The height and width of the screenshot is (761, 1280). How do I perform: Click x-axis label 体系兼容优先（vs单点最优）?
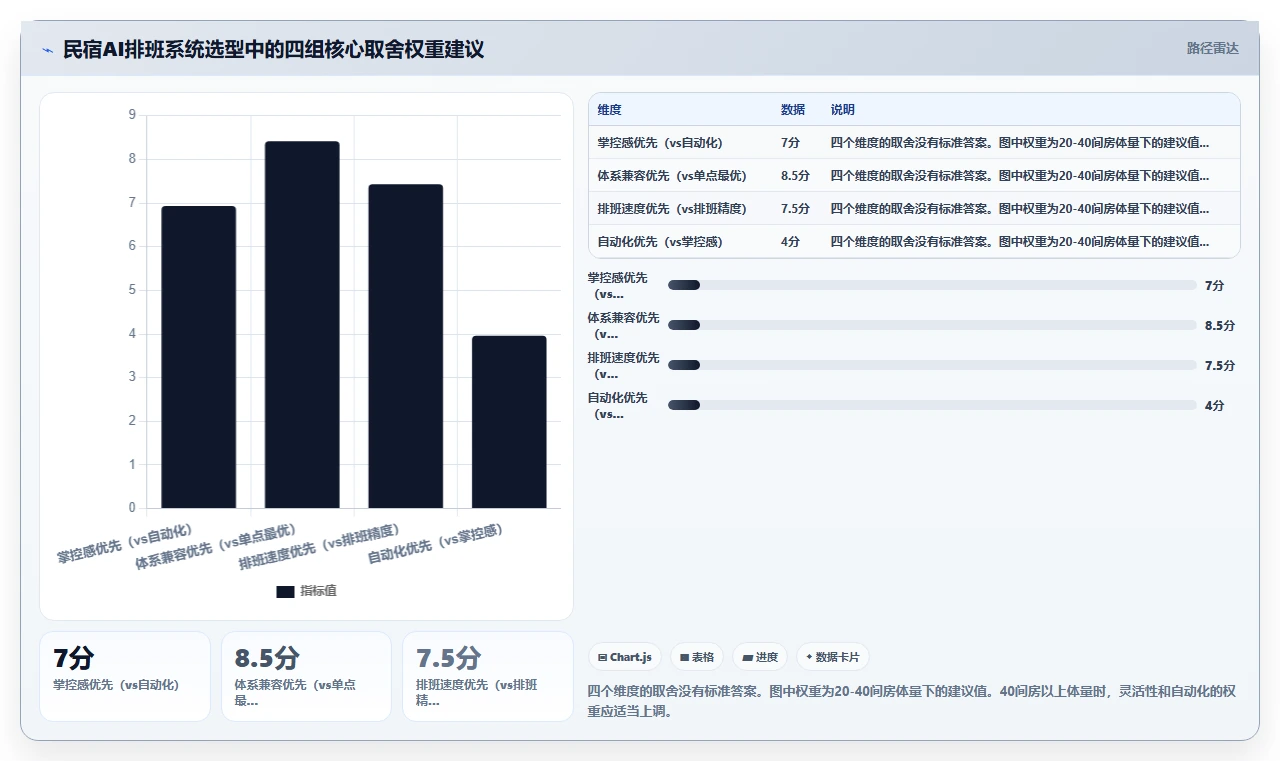(x=217, y=546)
